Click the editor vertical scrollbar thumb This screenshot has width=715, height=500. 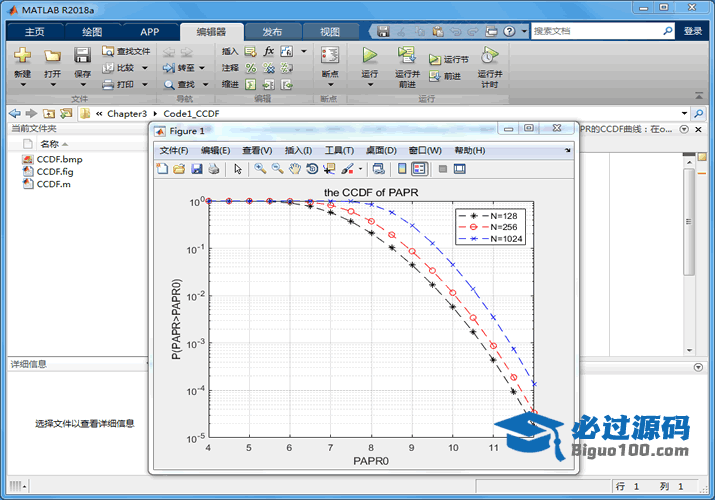689,222
